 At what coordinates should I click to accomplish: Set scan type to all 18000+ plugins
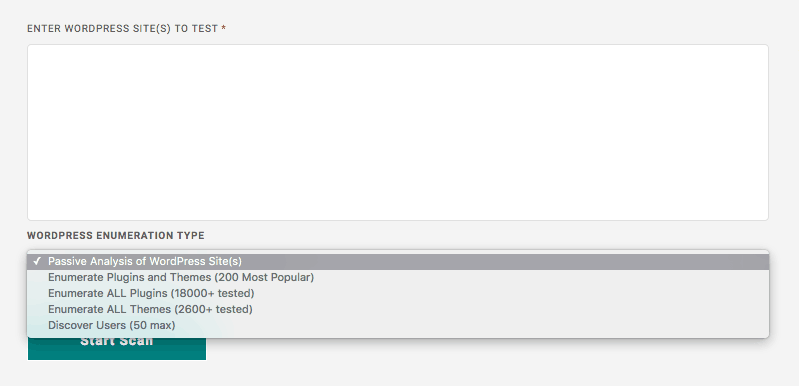(x=397, y=293)
